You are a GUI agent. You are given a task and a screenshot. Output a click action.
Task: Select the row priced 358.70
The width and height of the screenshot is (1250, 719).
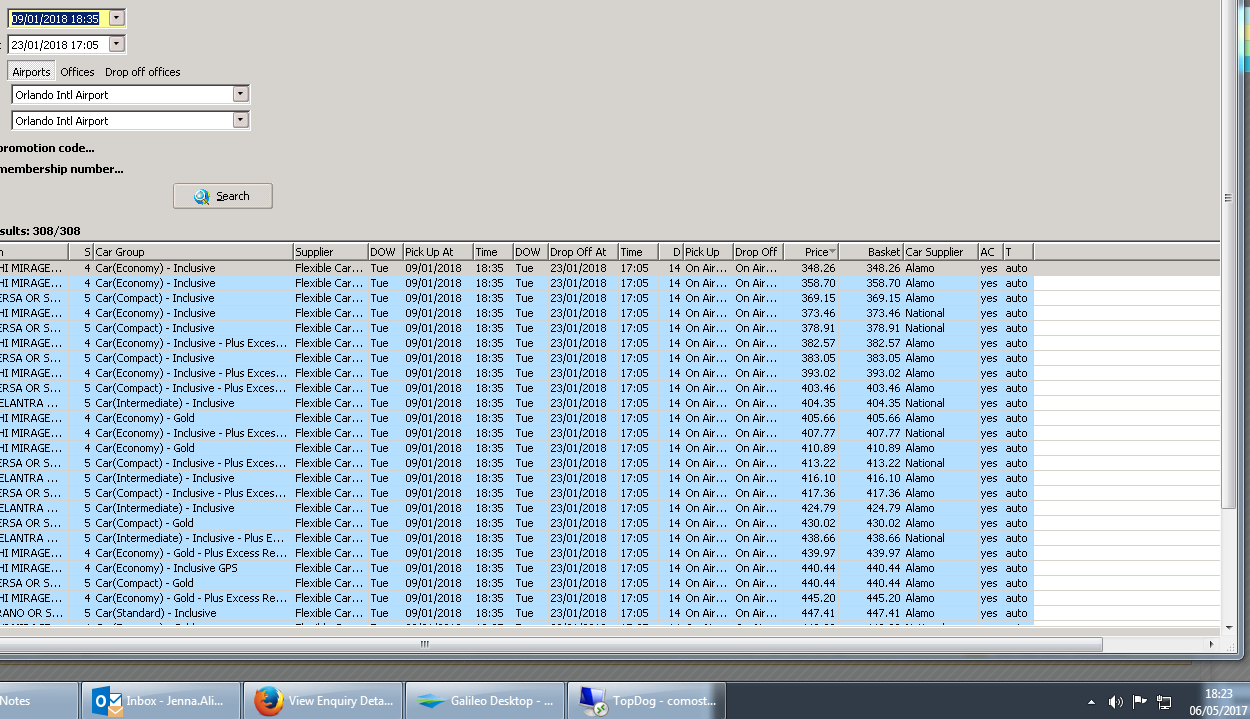tap(516, 283)
